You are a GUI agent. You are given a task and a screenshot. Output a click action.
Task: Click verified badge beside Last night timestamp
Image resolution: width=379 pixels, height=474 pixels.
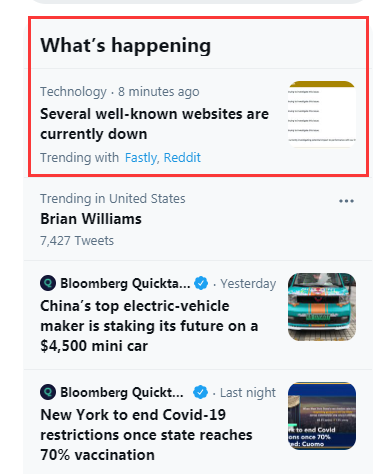point(201,392)
